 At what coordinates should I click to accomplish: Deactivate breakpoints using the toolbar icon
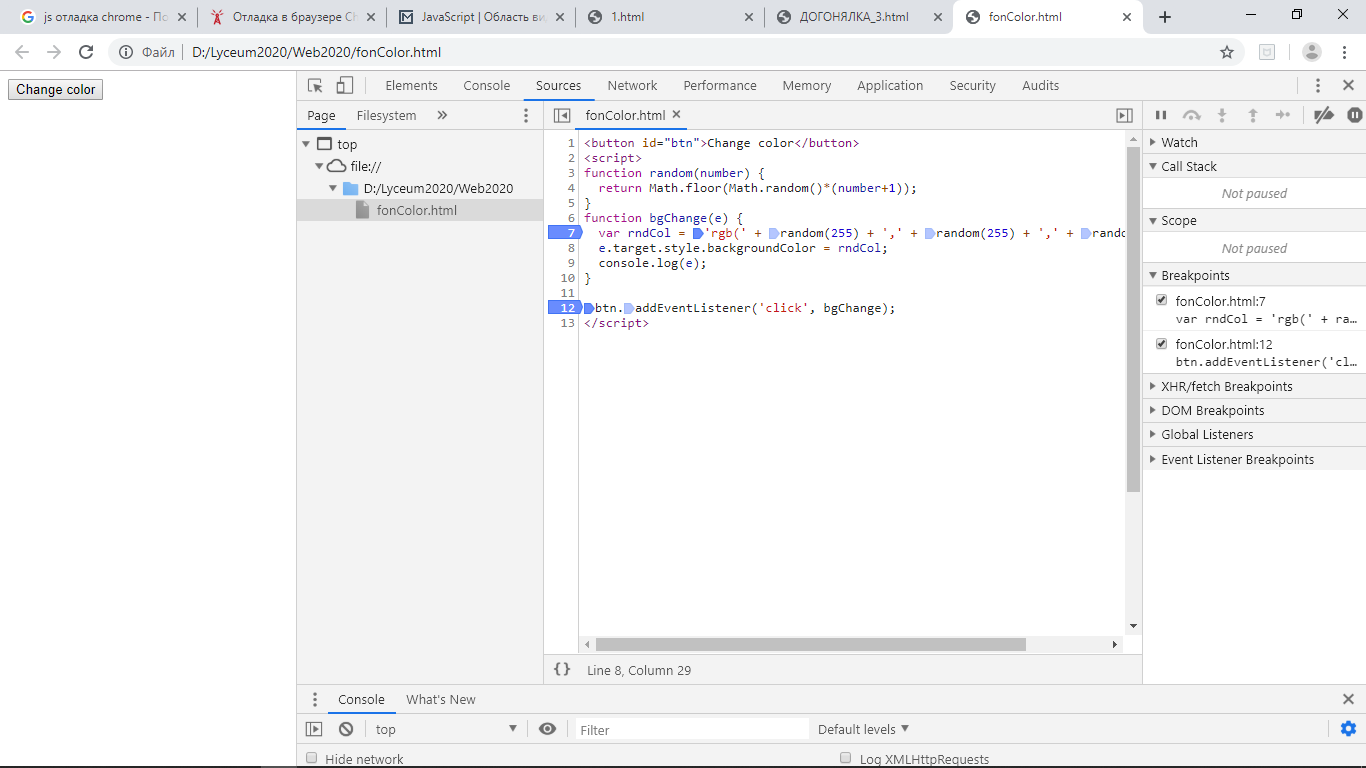[1324, 116]
